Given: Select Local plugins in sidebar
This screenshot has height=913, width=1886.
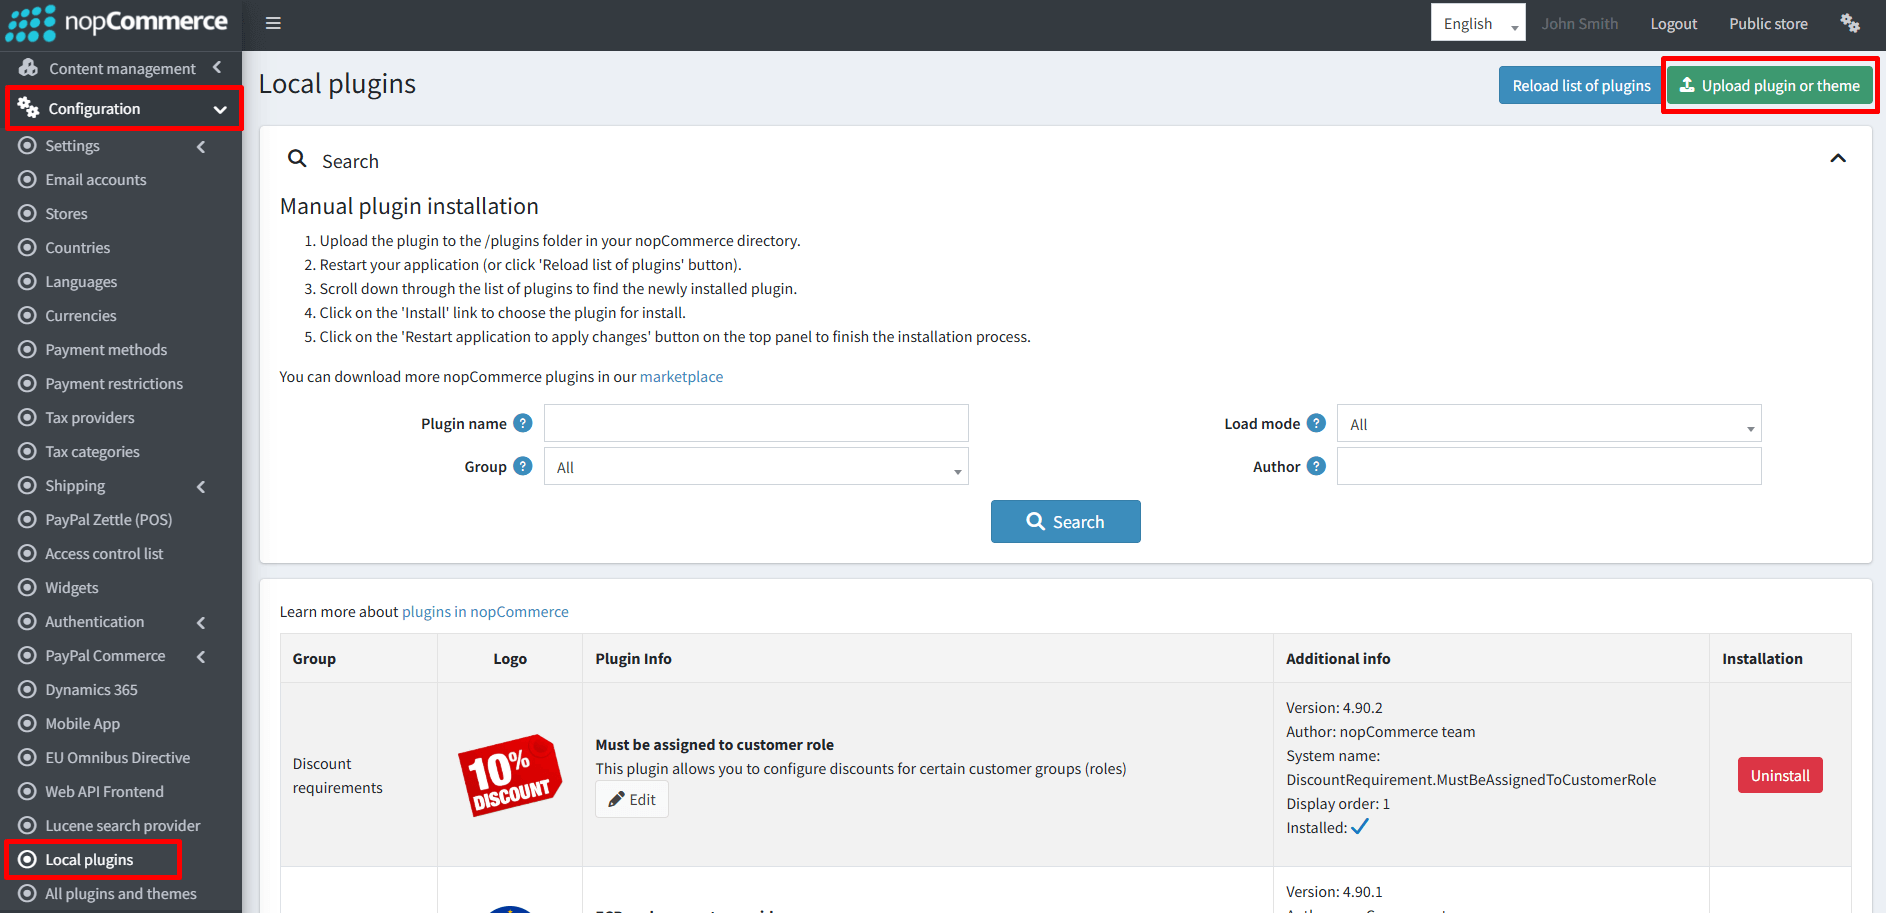Looking at the screenshot, I should pos(89,860).
